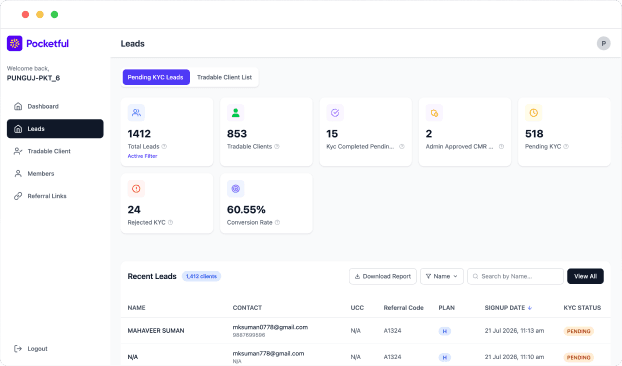This screenshot has width=622, height=366.
Task: Switch to Pending KYC Leads tab
Action: click(x=156, y=77)
